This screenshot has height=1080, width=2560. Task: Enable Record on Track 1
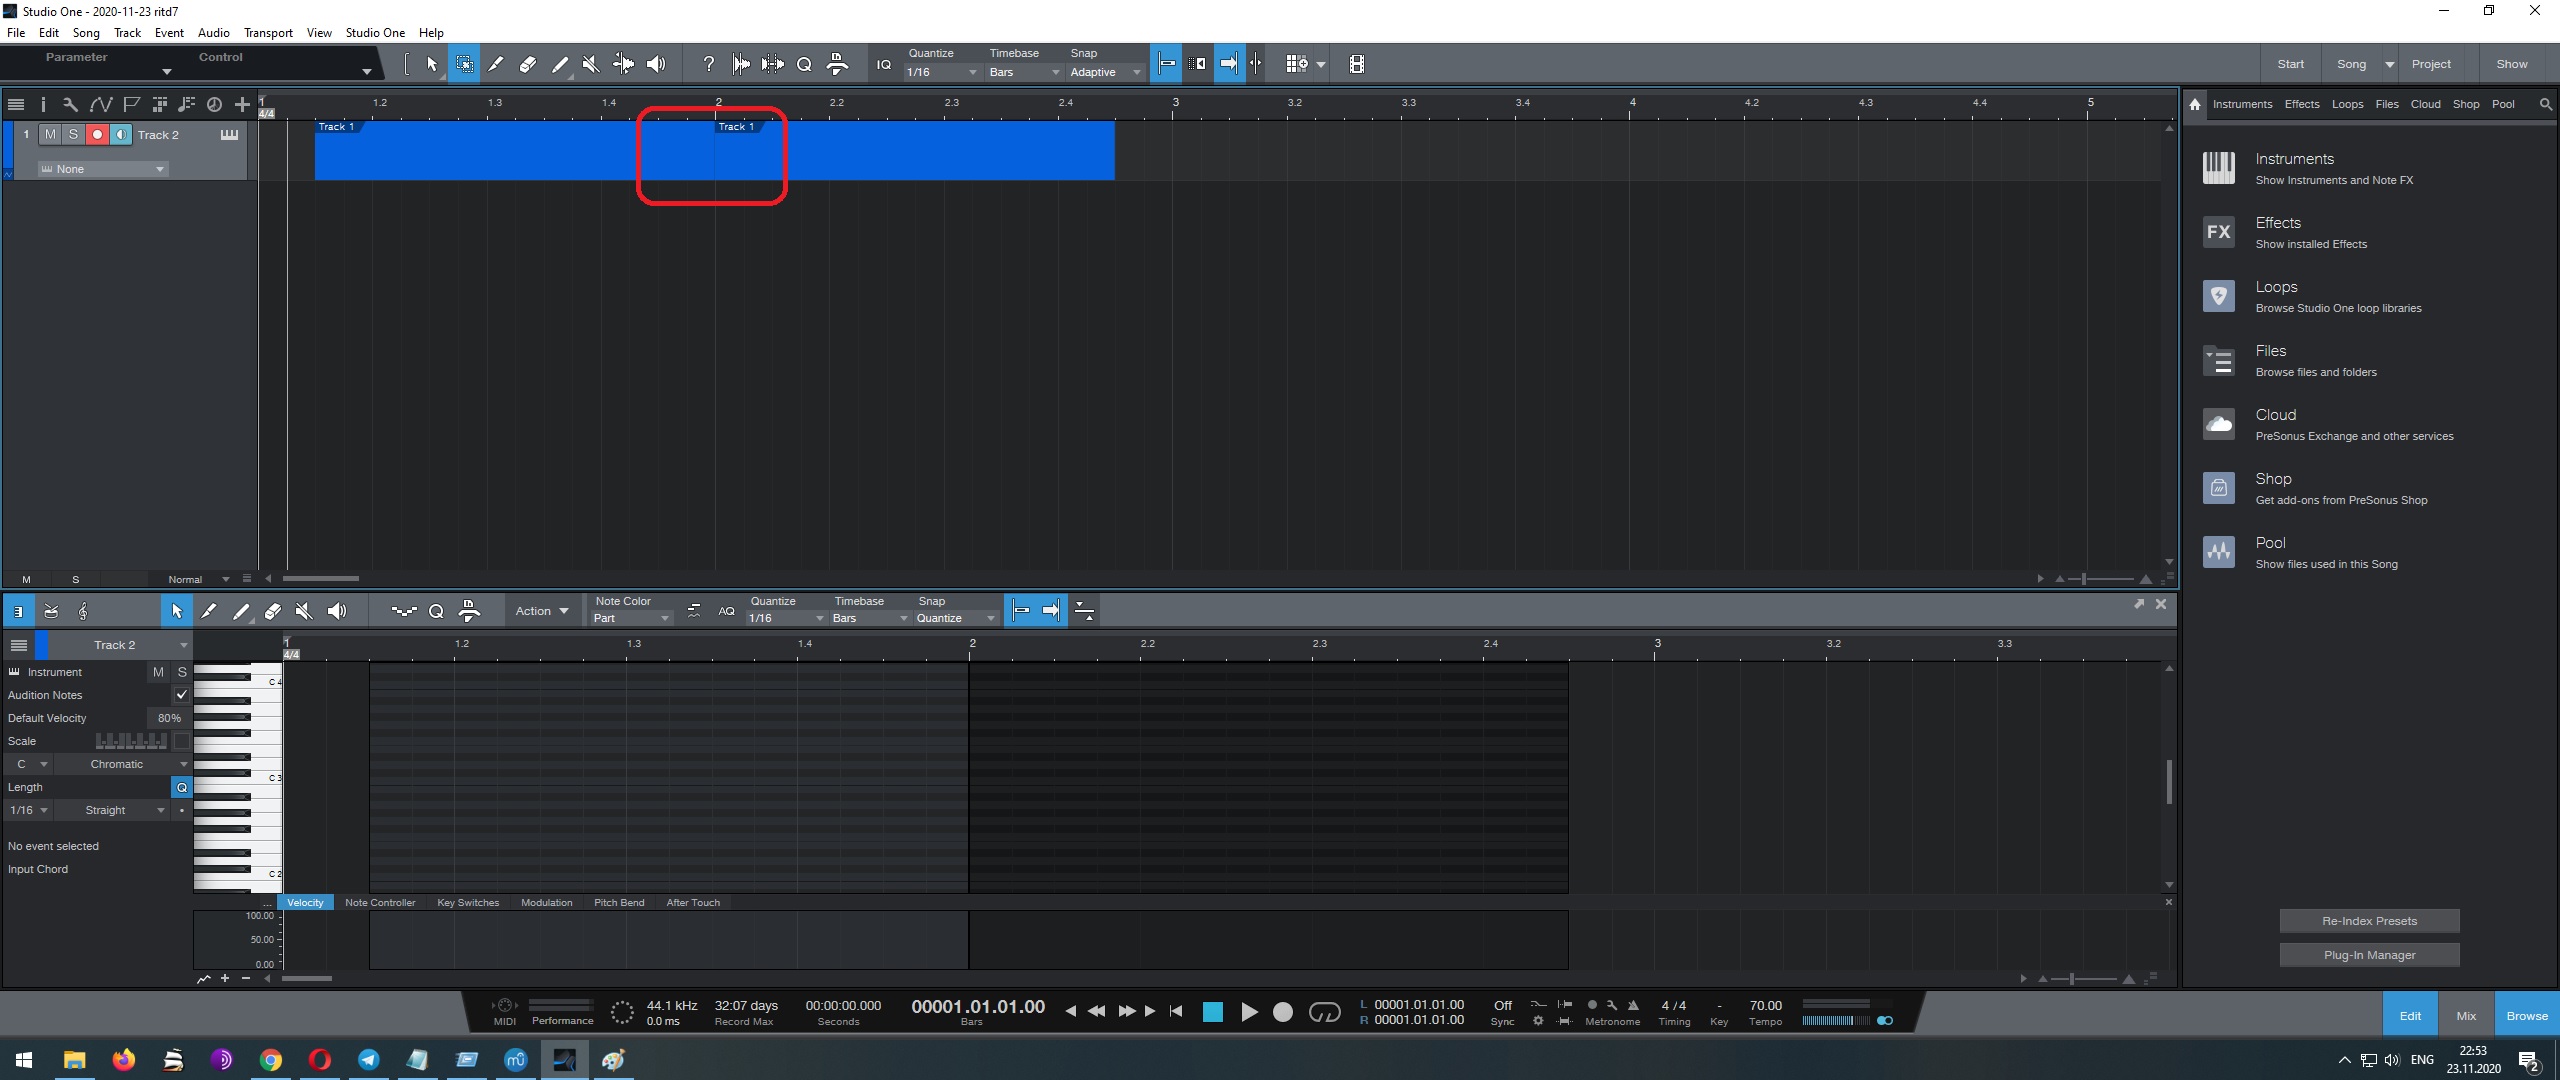click(x=96, y=134)
